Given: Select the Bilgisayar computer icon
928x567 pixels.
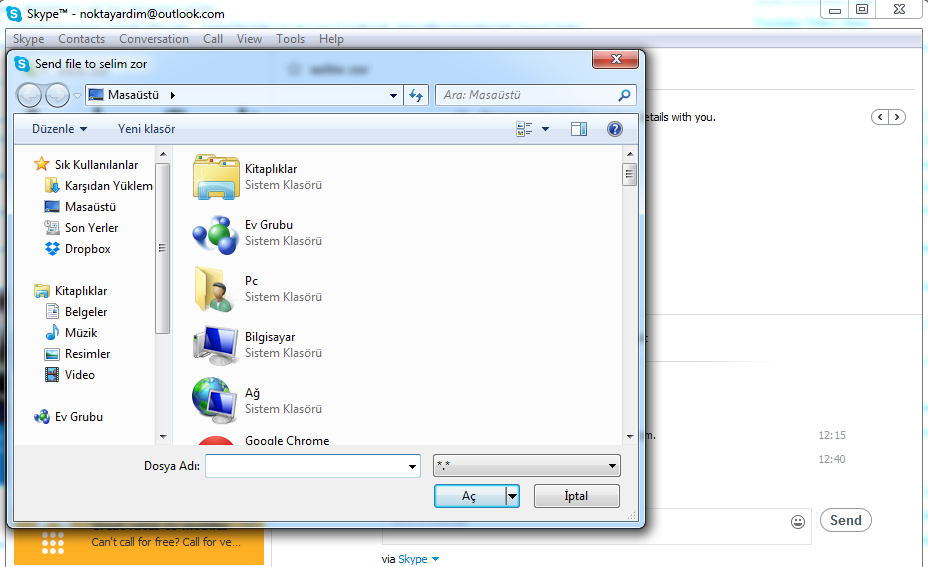Looking at the screenshot, I should pyautogui.click(x=215, y=345).
